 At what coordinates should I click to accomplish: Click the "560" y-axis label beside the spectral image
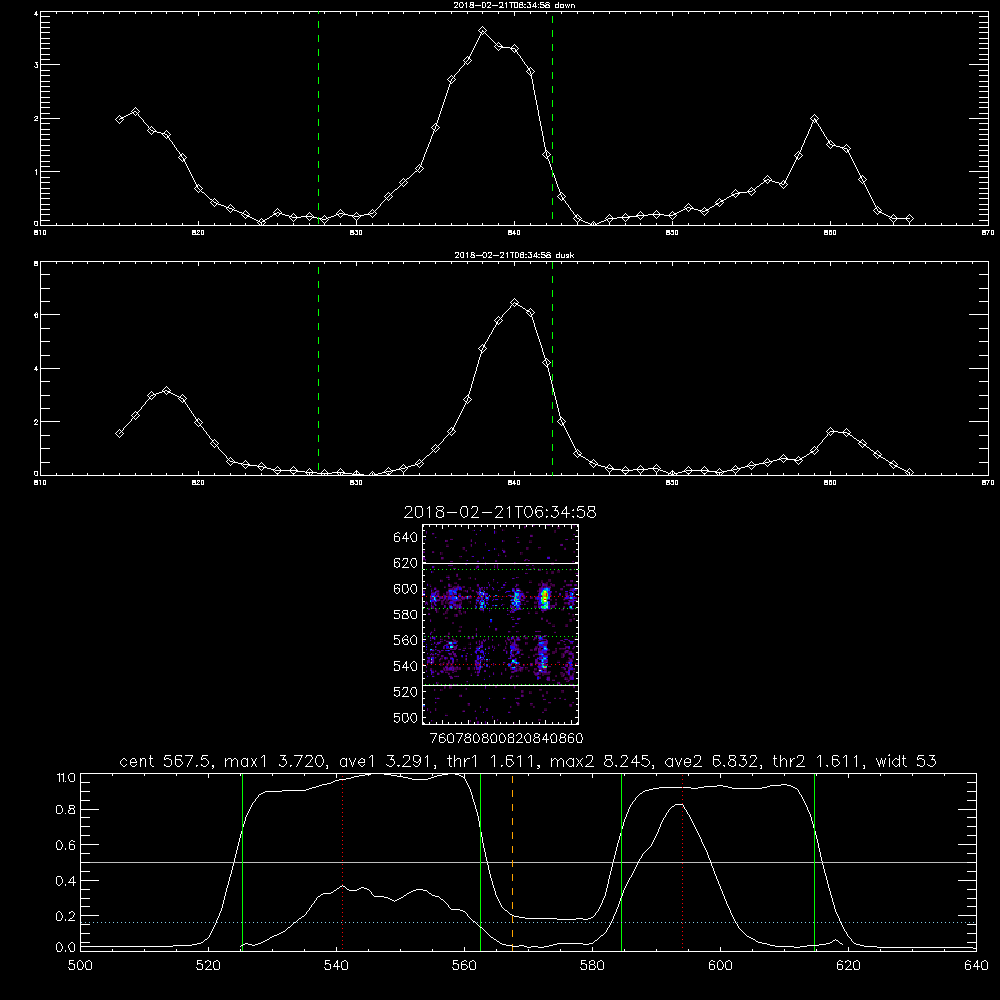tap(406, 640)
